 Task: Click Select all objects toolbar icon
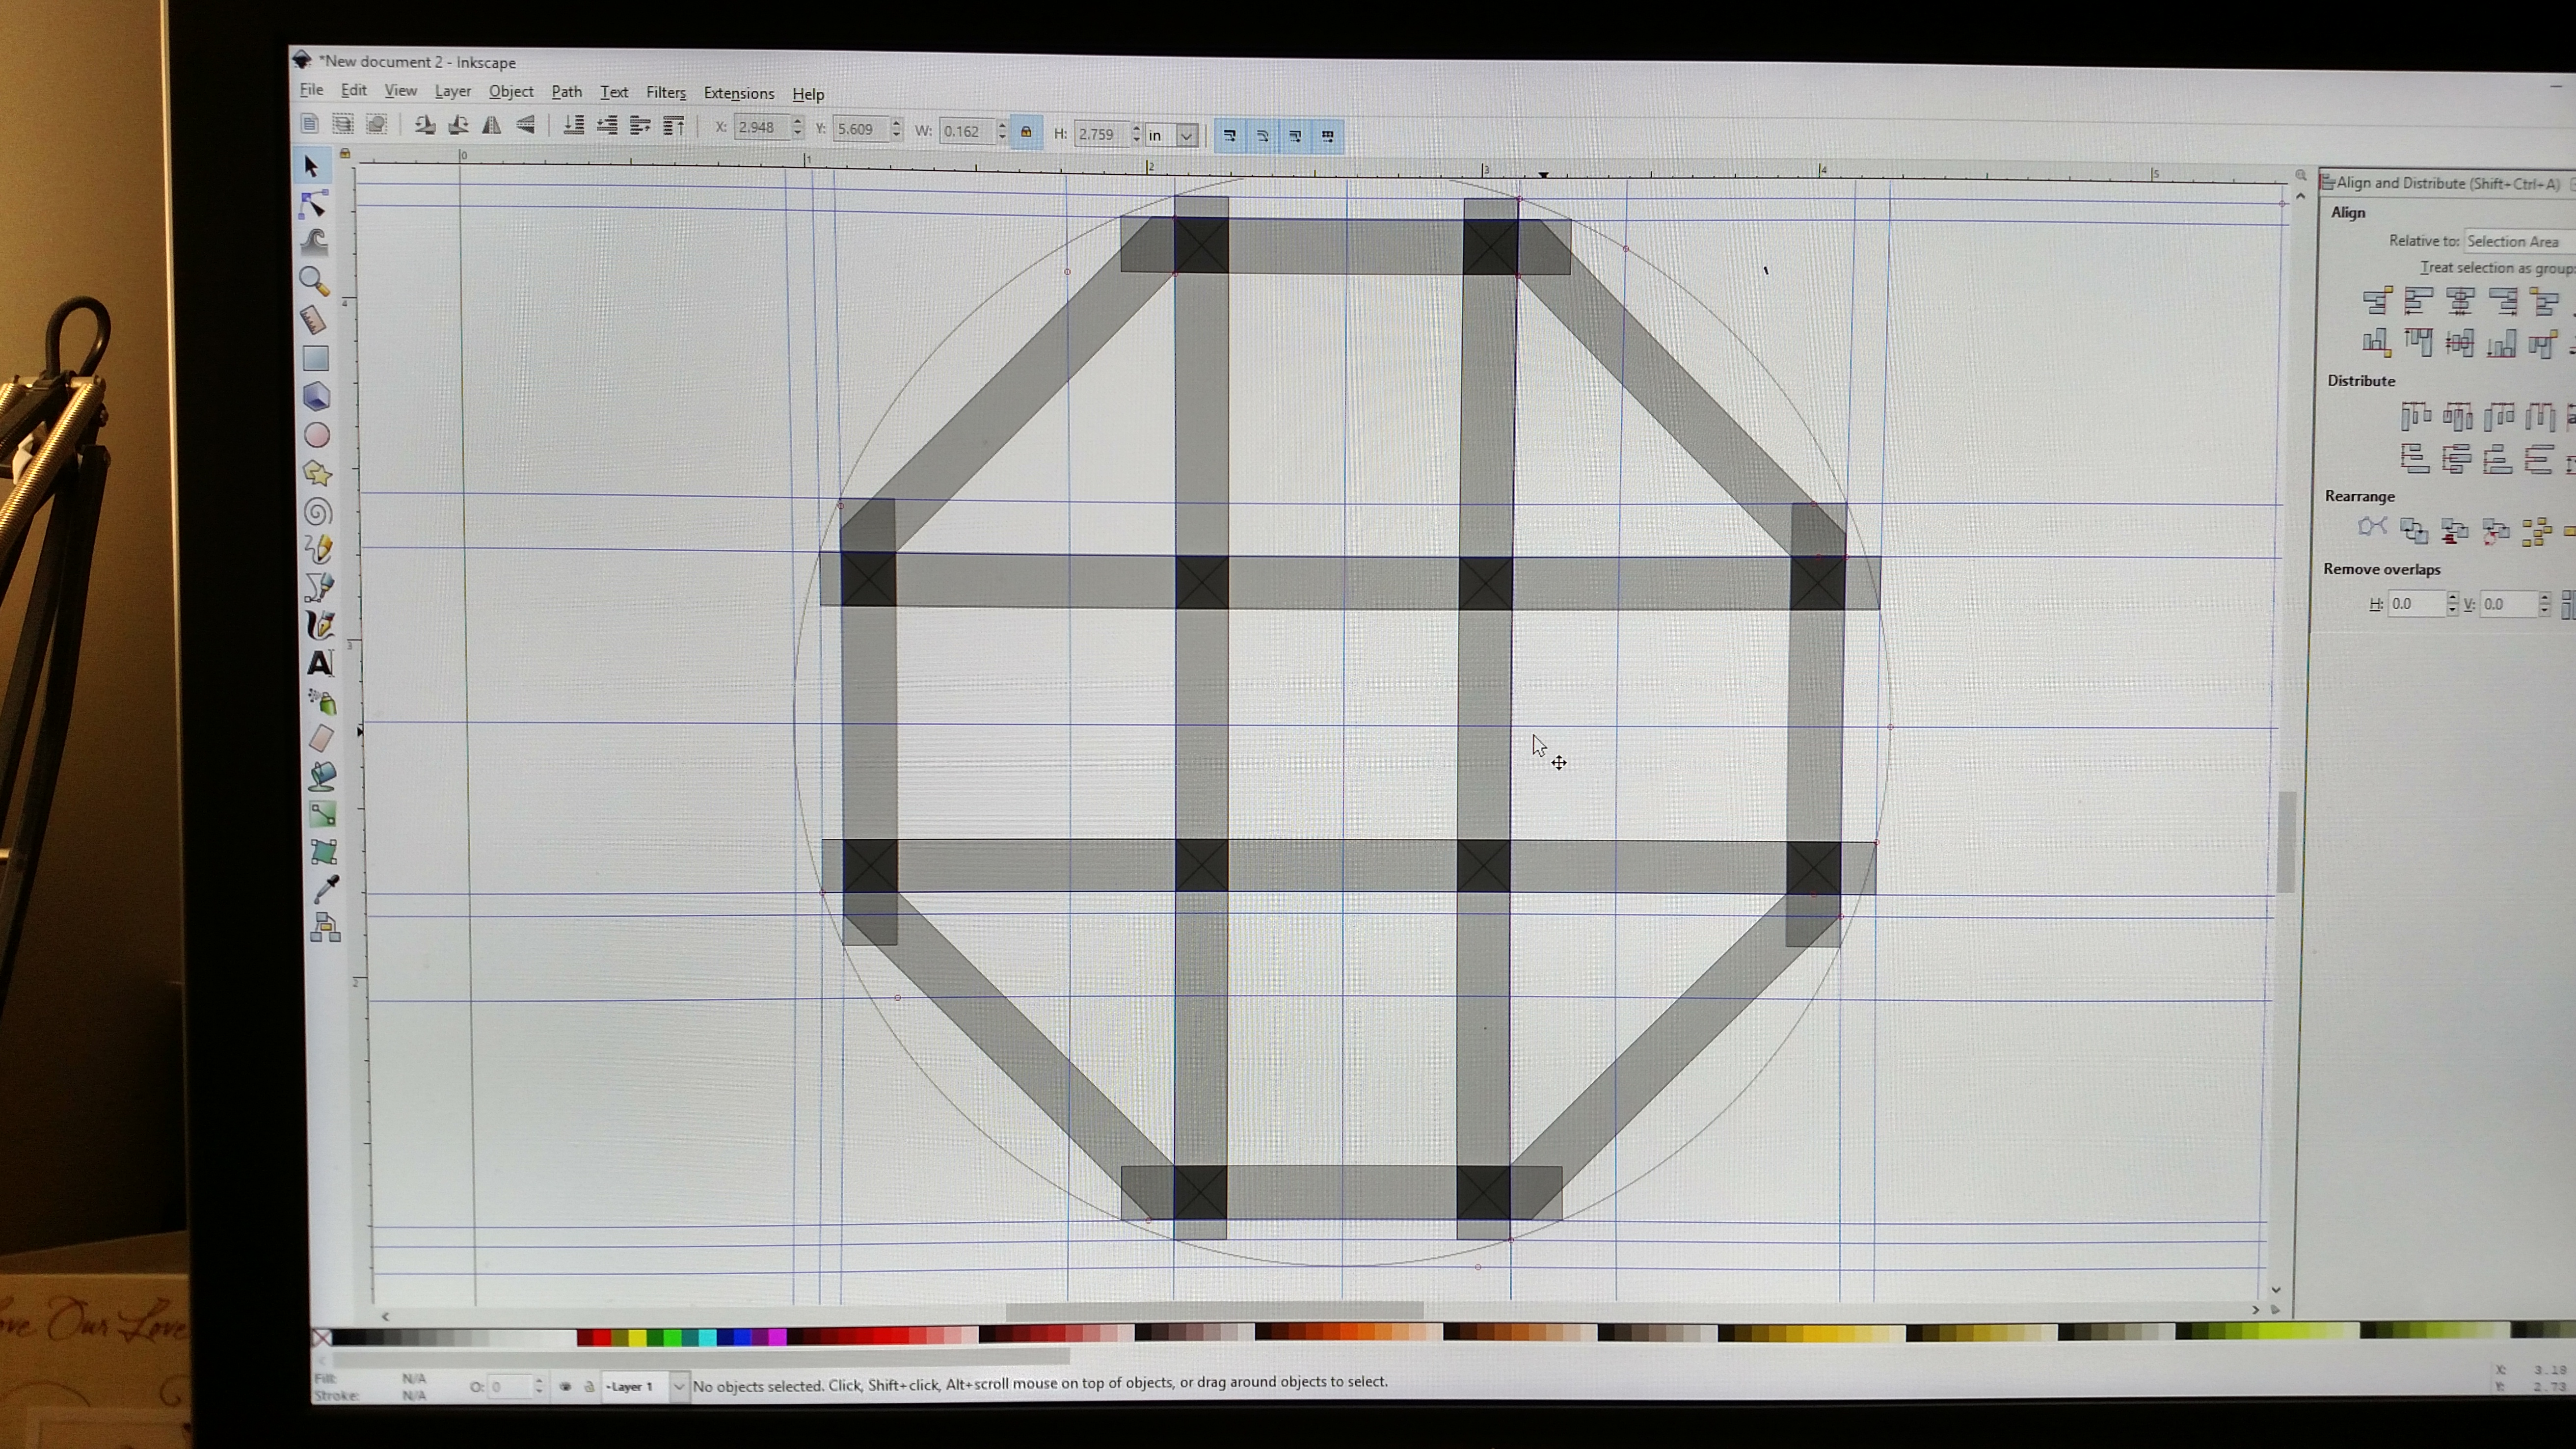[310, 124]
